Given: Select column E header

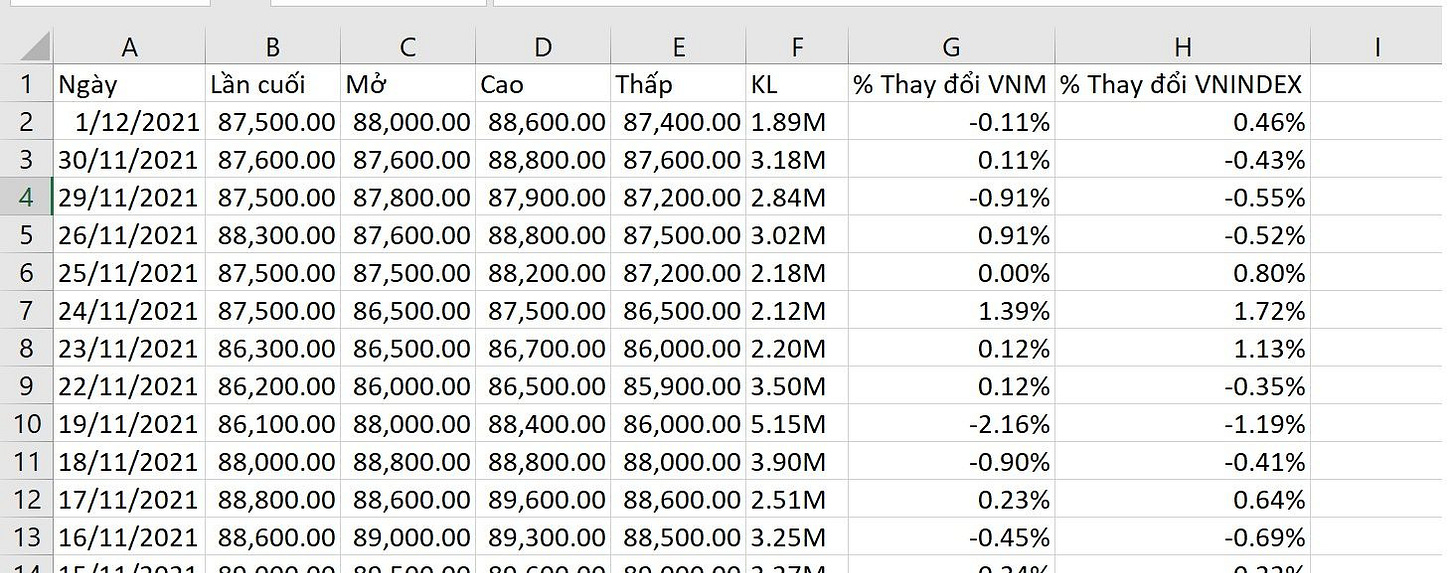Looking at the screenshot, I should [679, 47].
